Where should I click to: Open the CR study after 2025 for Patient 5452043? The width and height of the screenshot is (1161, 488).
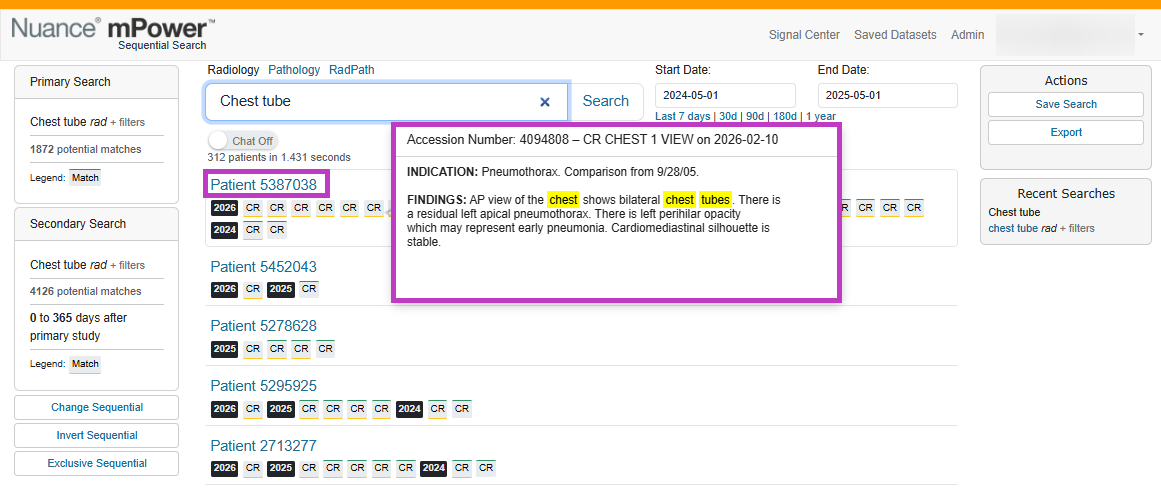[x=310, y=289]
